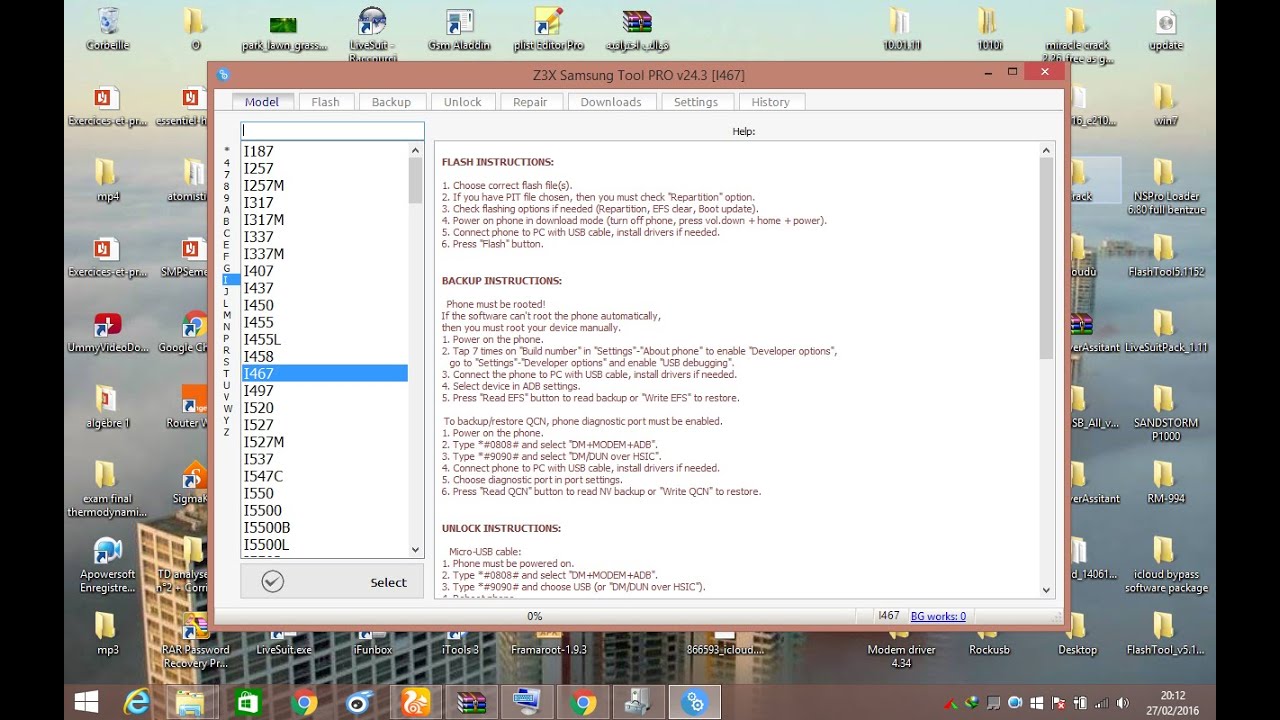1280x720 pixels.
Task: Open the update file on desktop
Action: [x=1165, y=30]
